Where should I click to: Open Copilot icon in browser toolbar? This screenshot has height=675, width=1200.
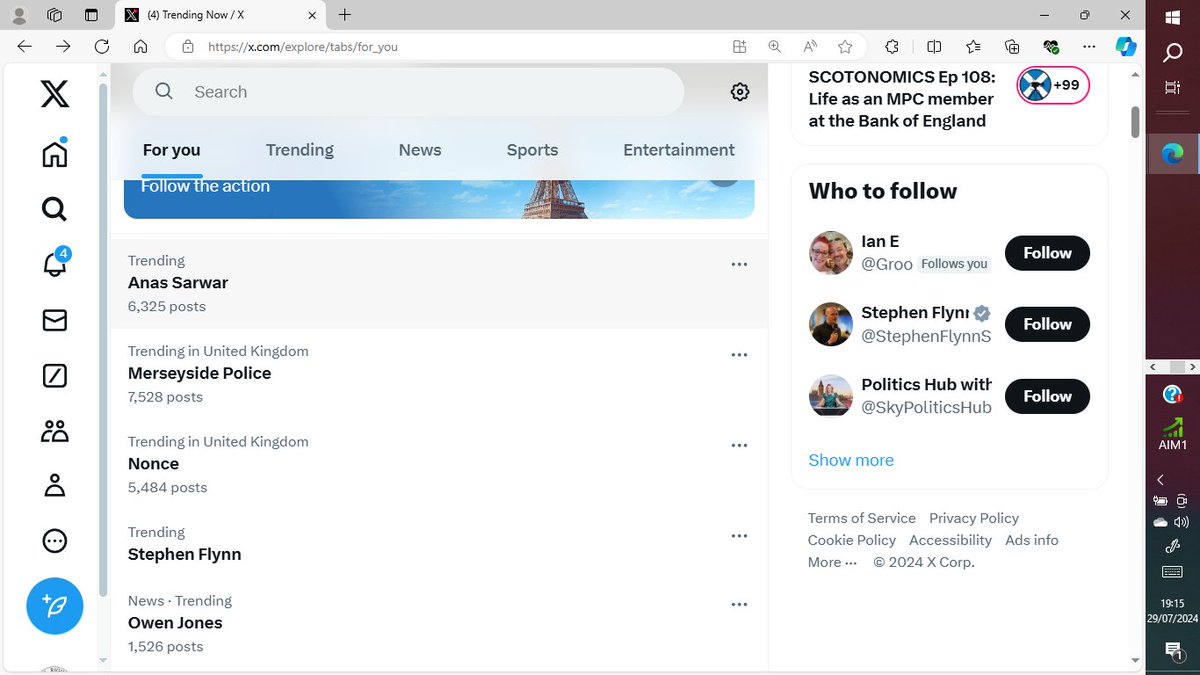(1126, 46)
